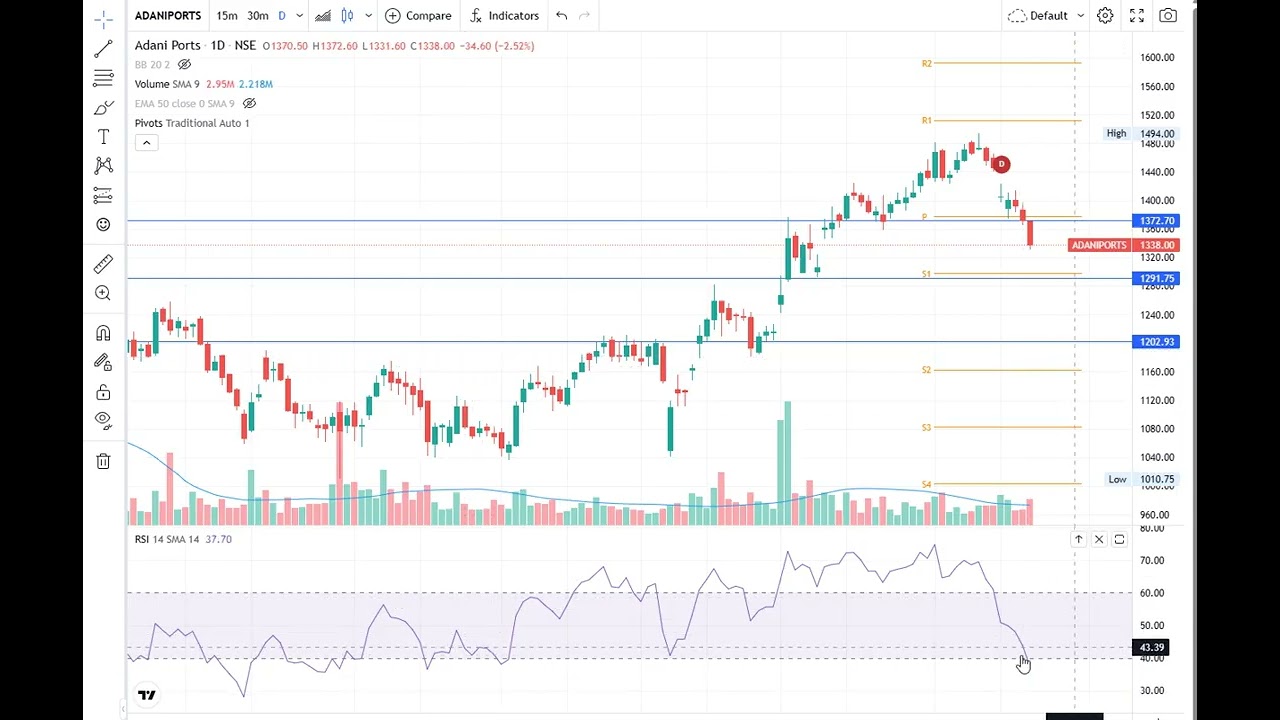The image size is (1280, 720).
Task: Select the EMA 50 close legend label
Action: click(185, 104)
